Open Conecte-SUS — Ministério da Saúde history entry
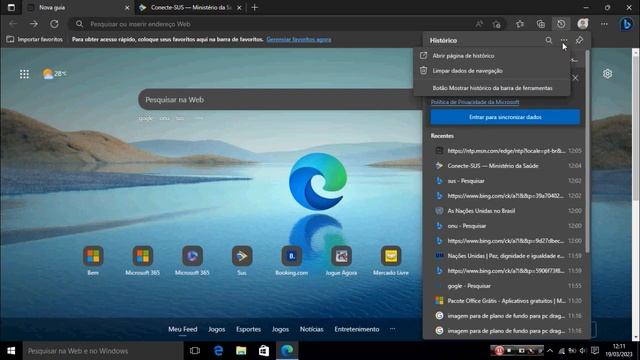Image resolution: width=640 pixels, height=360 pixels. coord(506,166)
